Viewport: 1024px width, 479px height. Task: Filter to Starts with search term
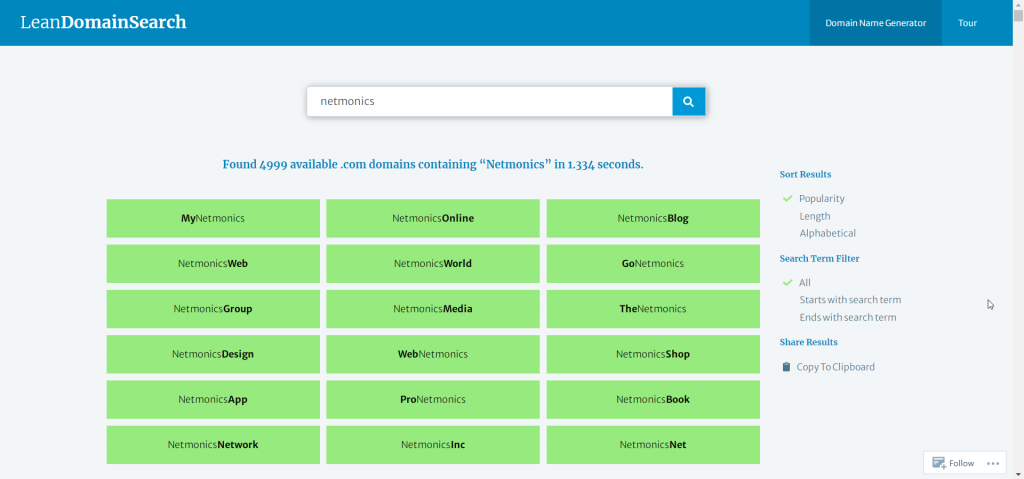point(850,300)
